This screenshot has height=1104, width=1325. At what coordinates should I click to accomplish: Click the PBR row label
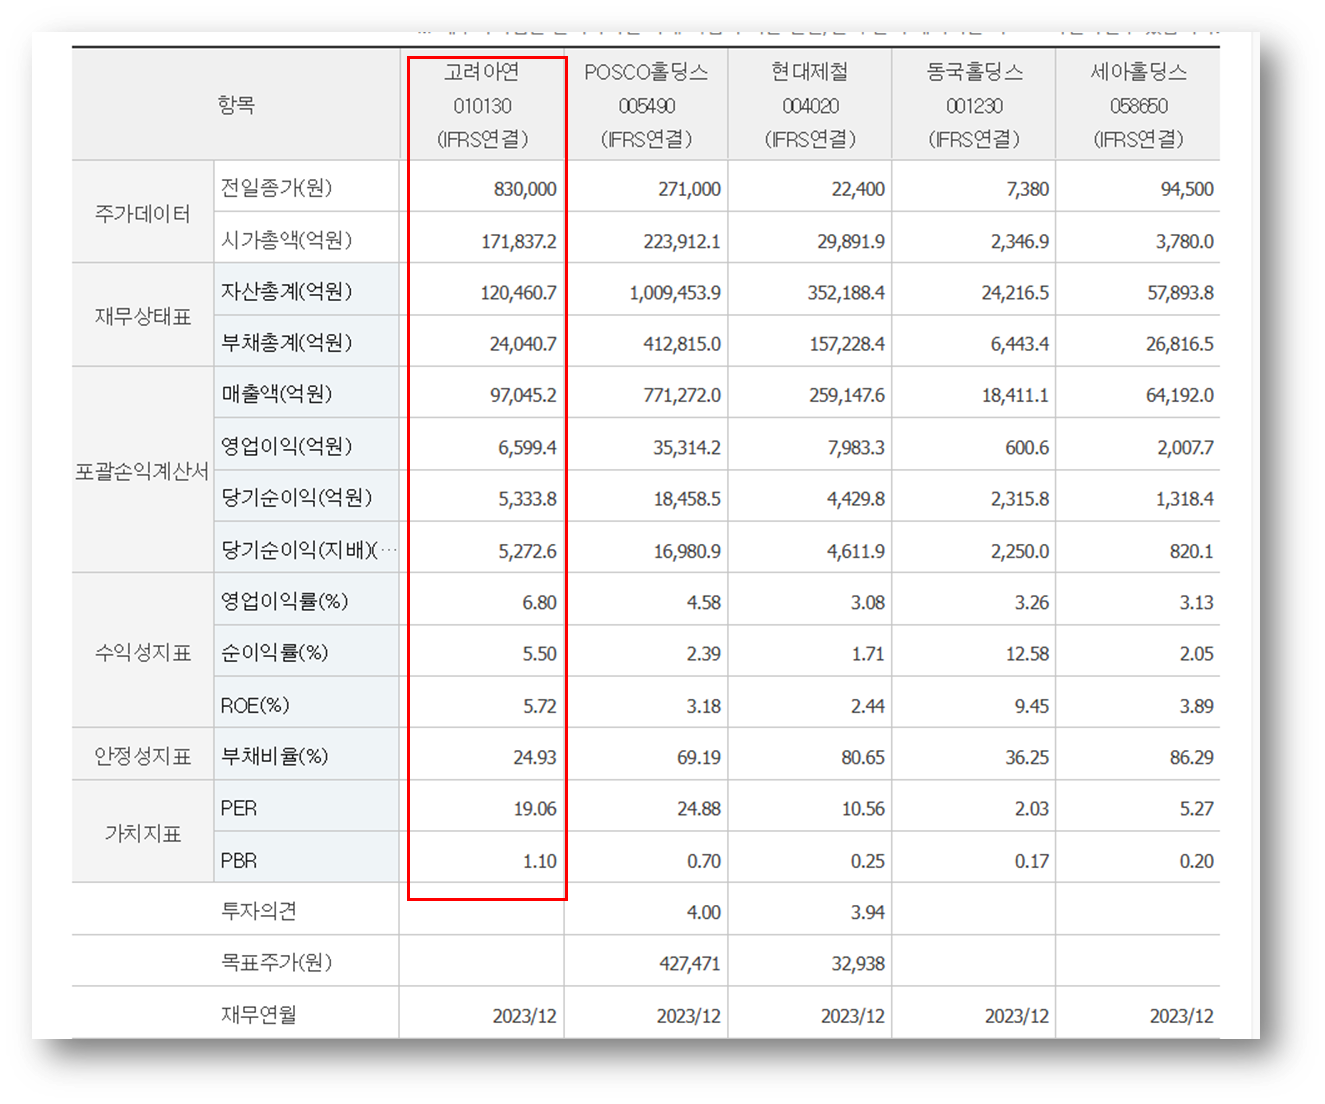click(x=238, y=860)
